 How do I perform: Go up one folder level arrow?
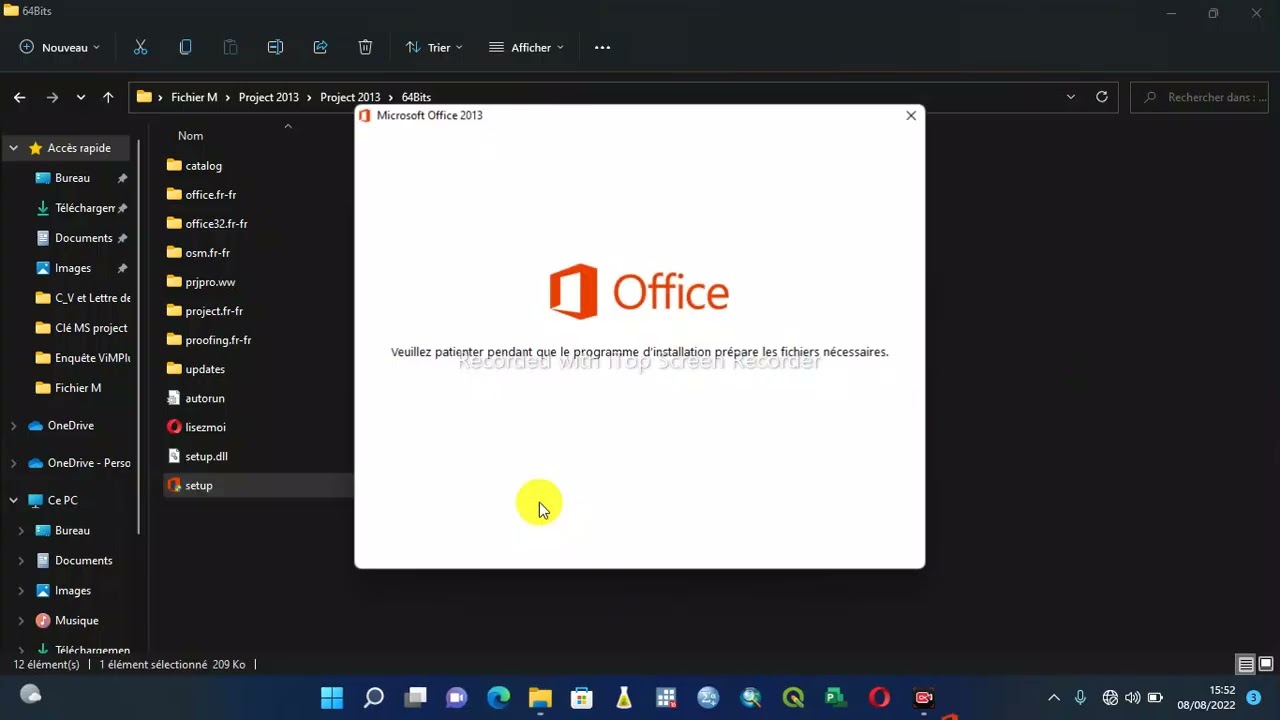coord(108,97)
